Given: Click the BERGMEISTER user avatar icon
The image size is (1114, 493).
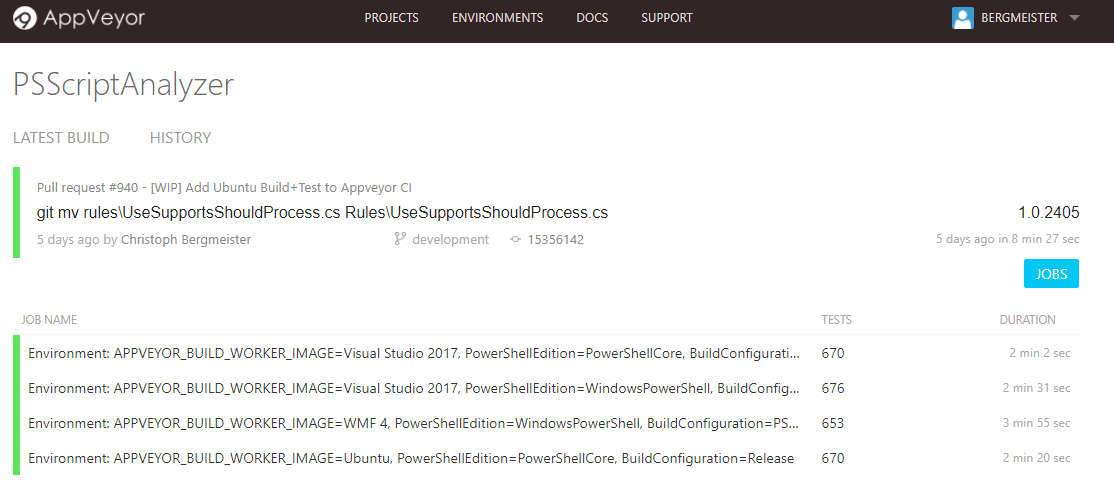Looking at the screenshot, I should coord(962,18).
